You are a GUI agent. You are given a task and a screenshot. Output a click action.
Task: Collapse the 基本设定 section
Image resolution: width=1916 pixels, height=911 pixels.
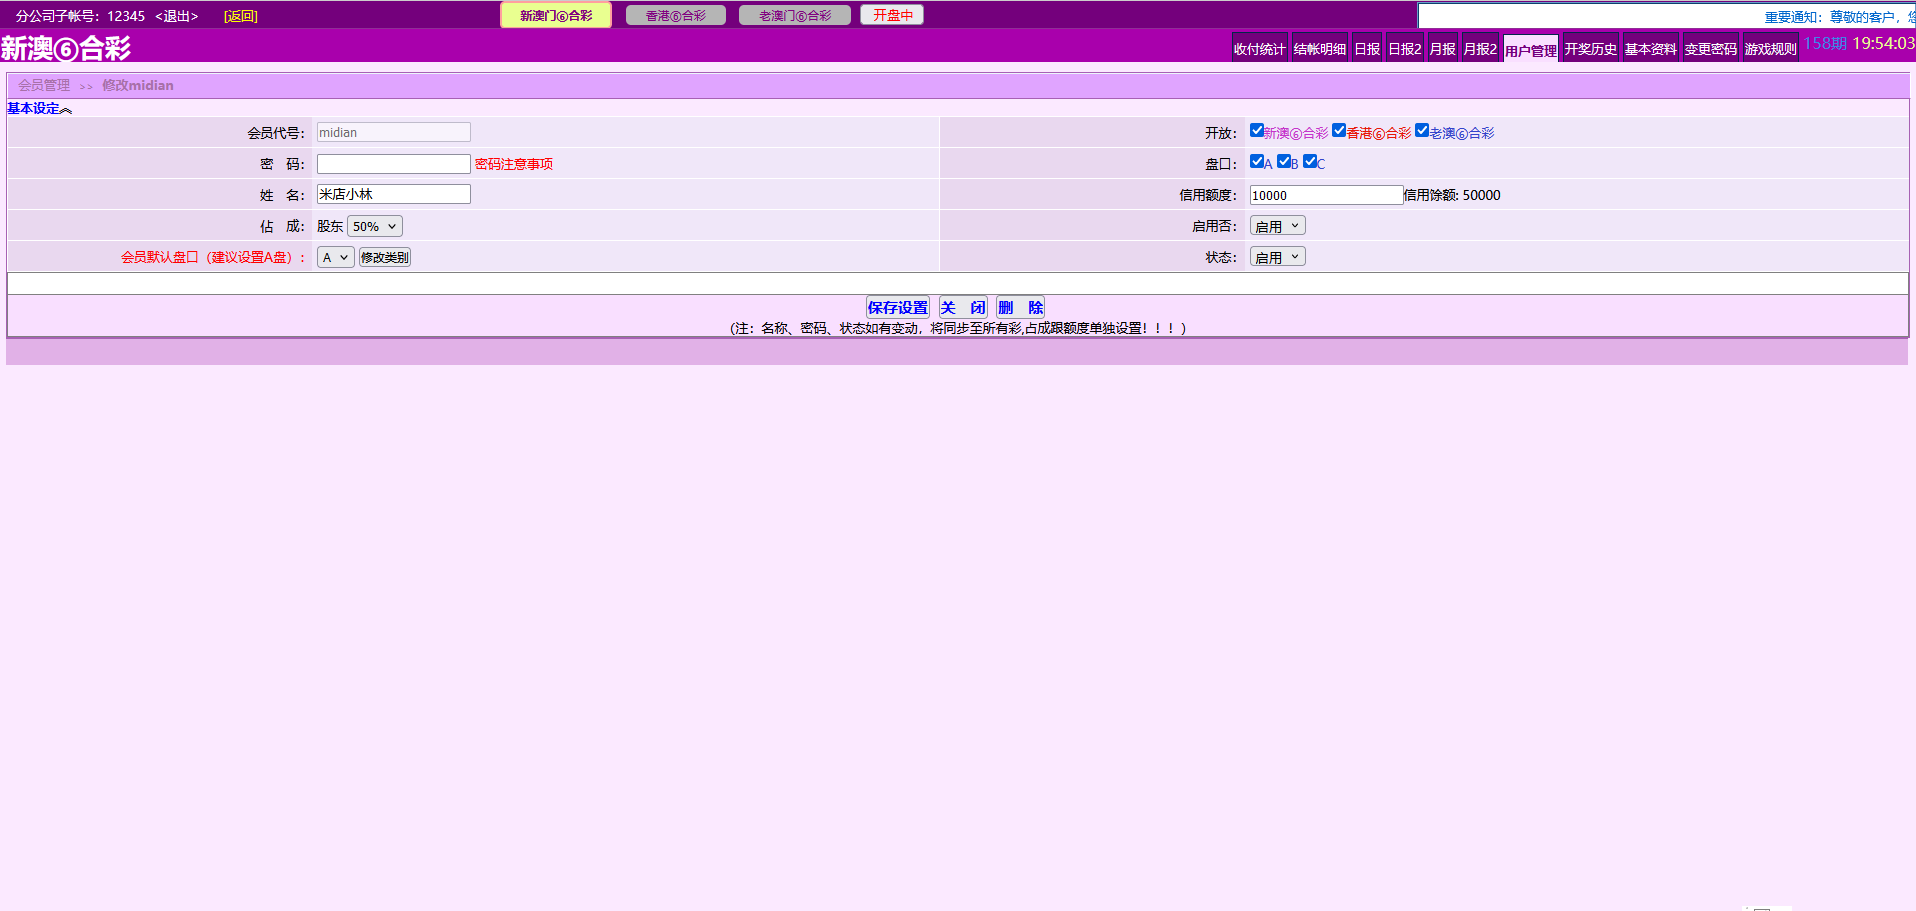pyautogui.click(x=40, y=109)
